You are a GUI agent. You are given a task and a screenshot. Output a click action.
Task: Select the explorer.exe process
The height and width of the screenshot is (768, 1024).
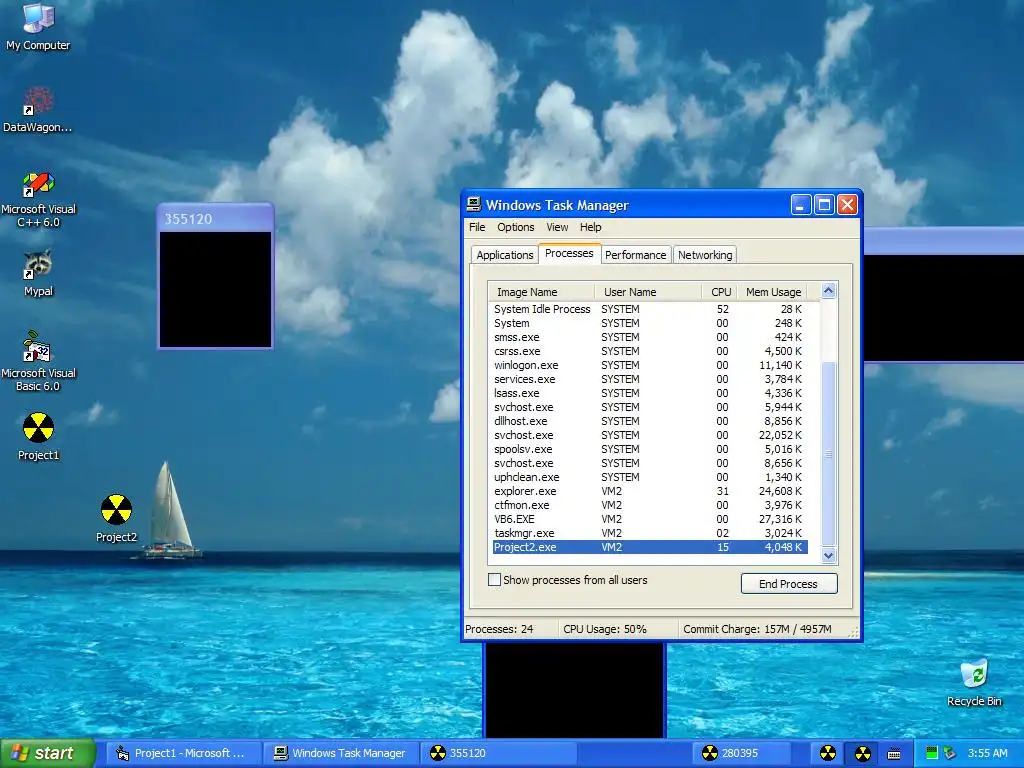(x=649, y=491)
